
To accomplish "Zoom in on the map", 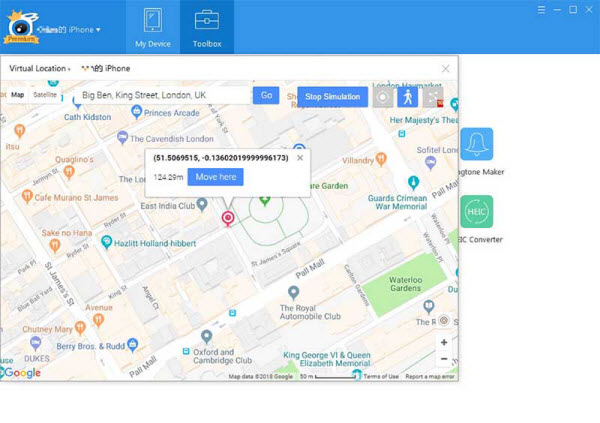I will (x=444, y=342).
